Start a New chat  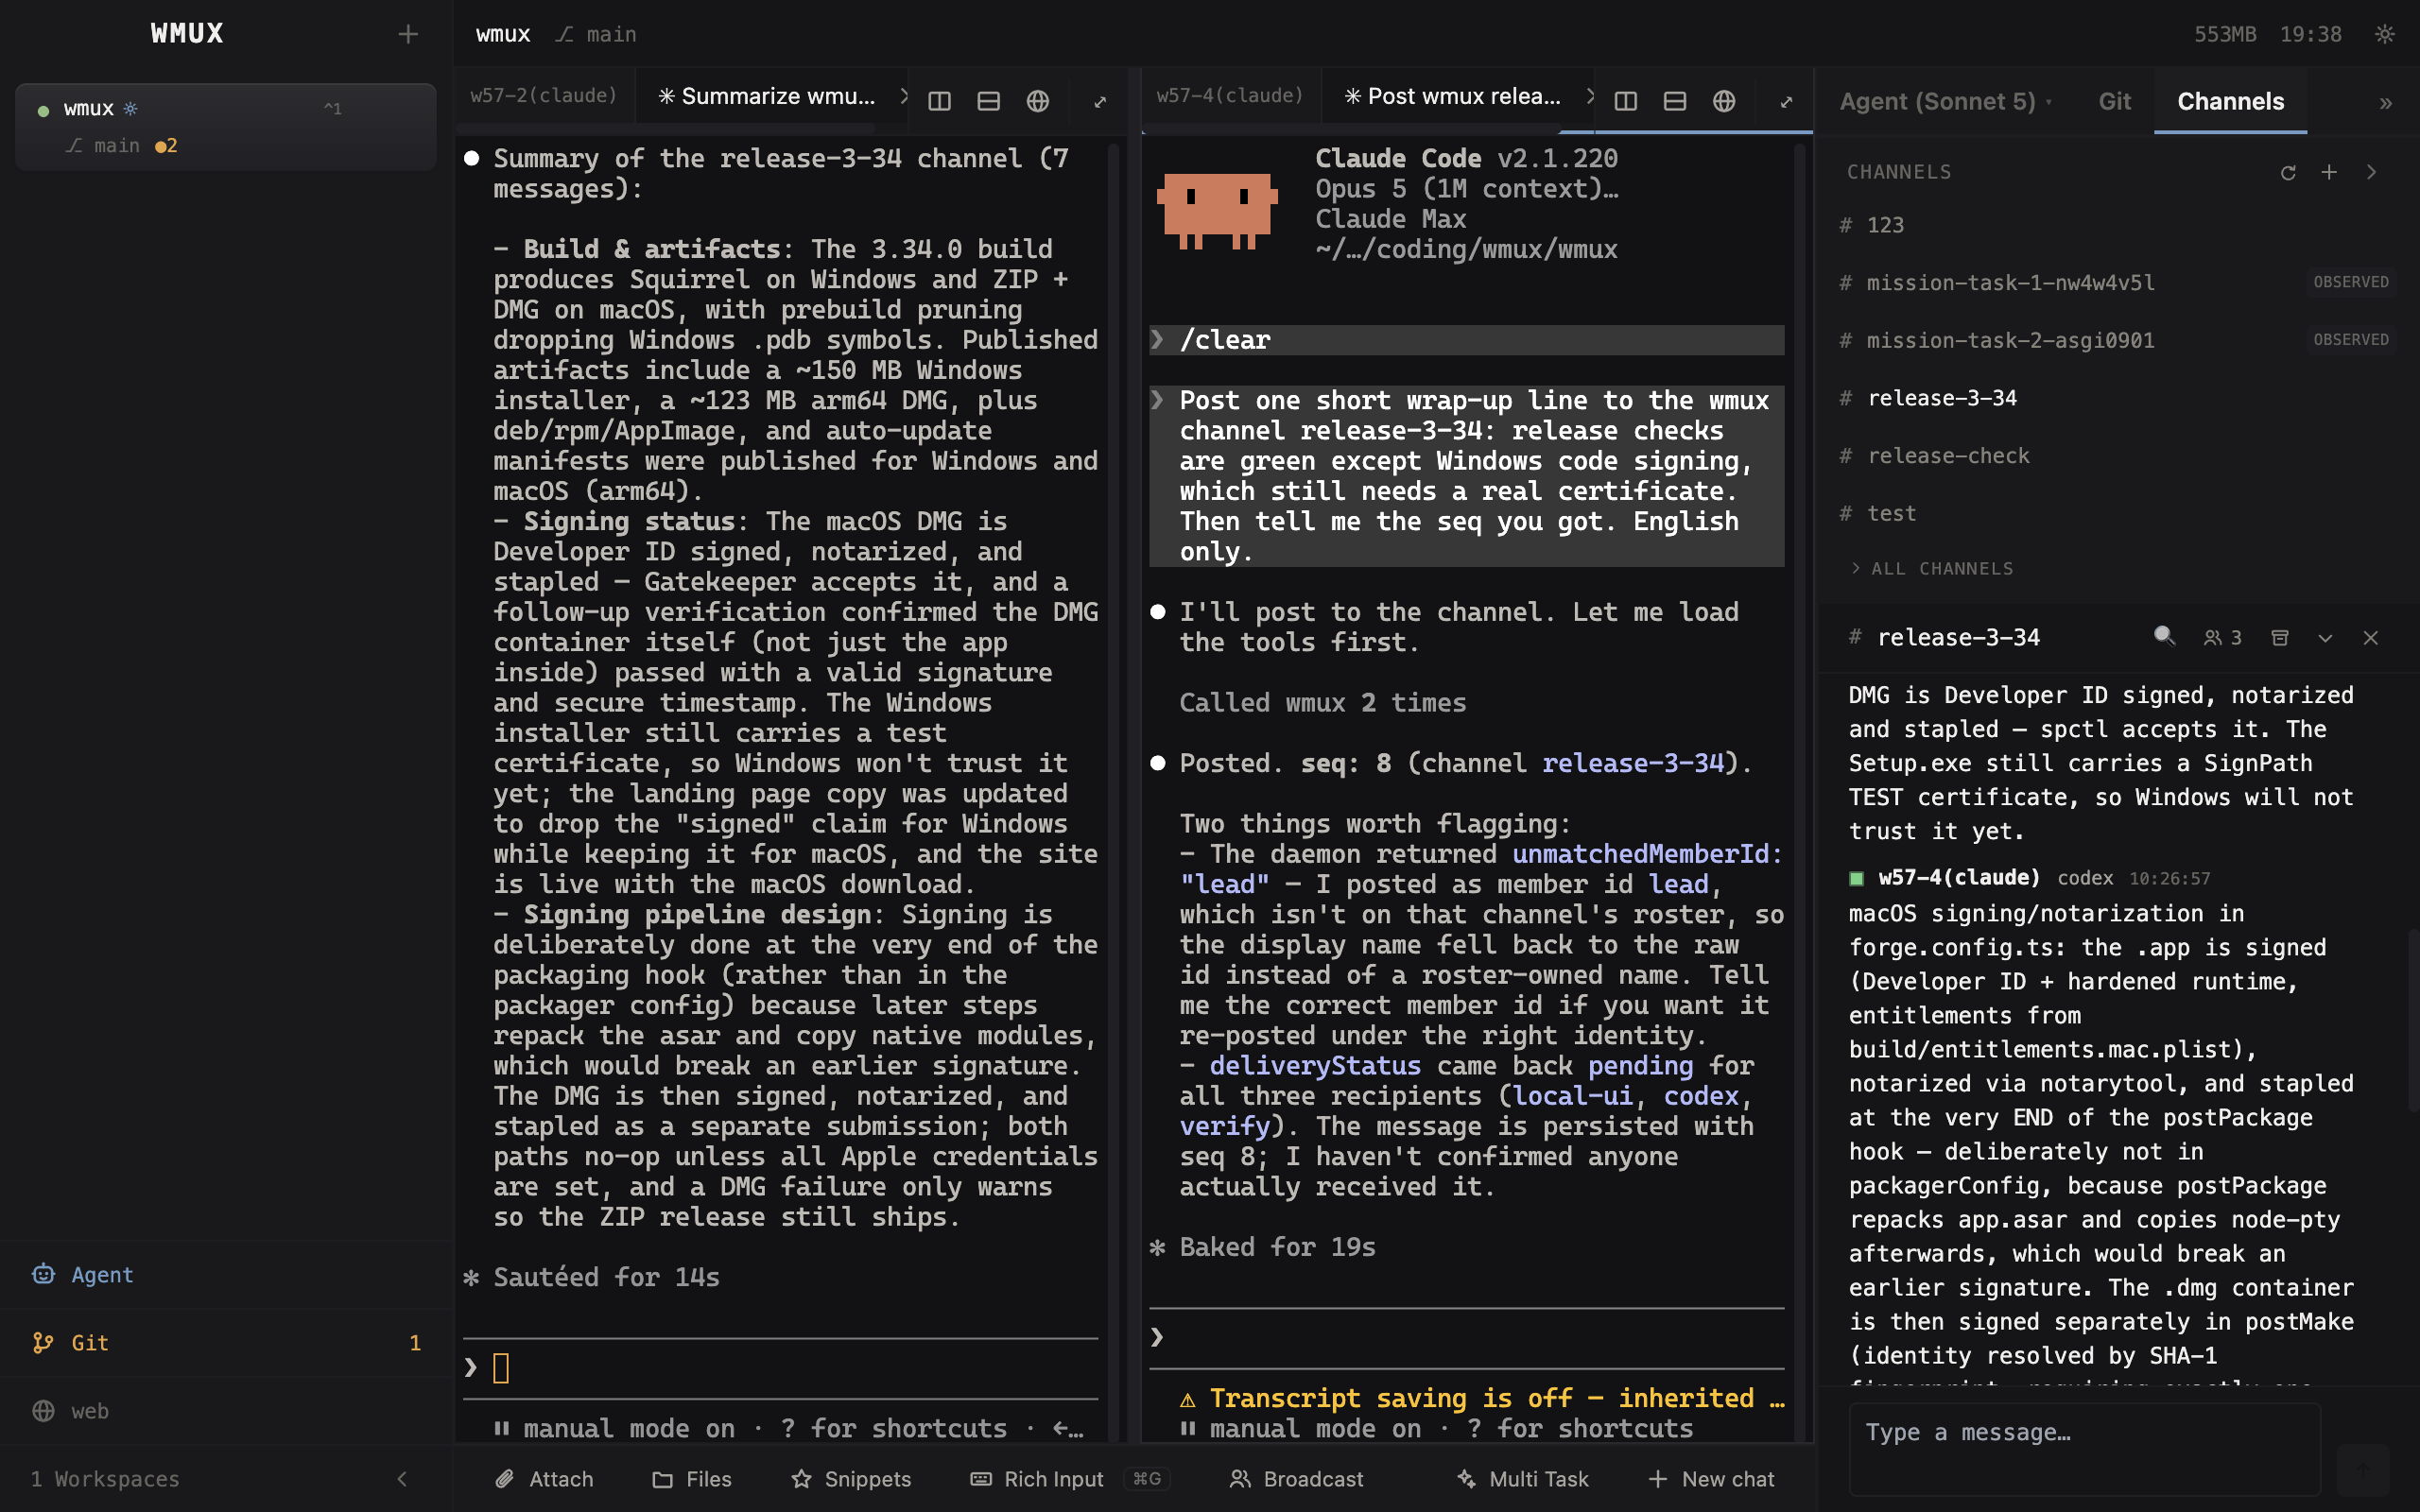(1711, 1478)
